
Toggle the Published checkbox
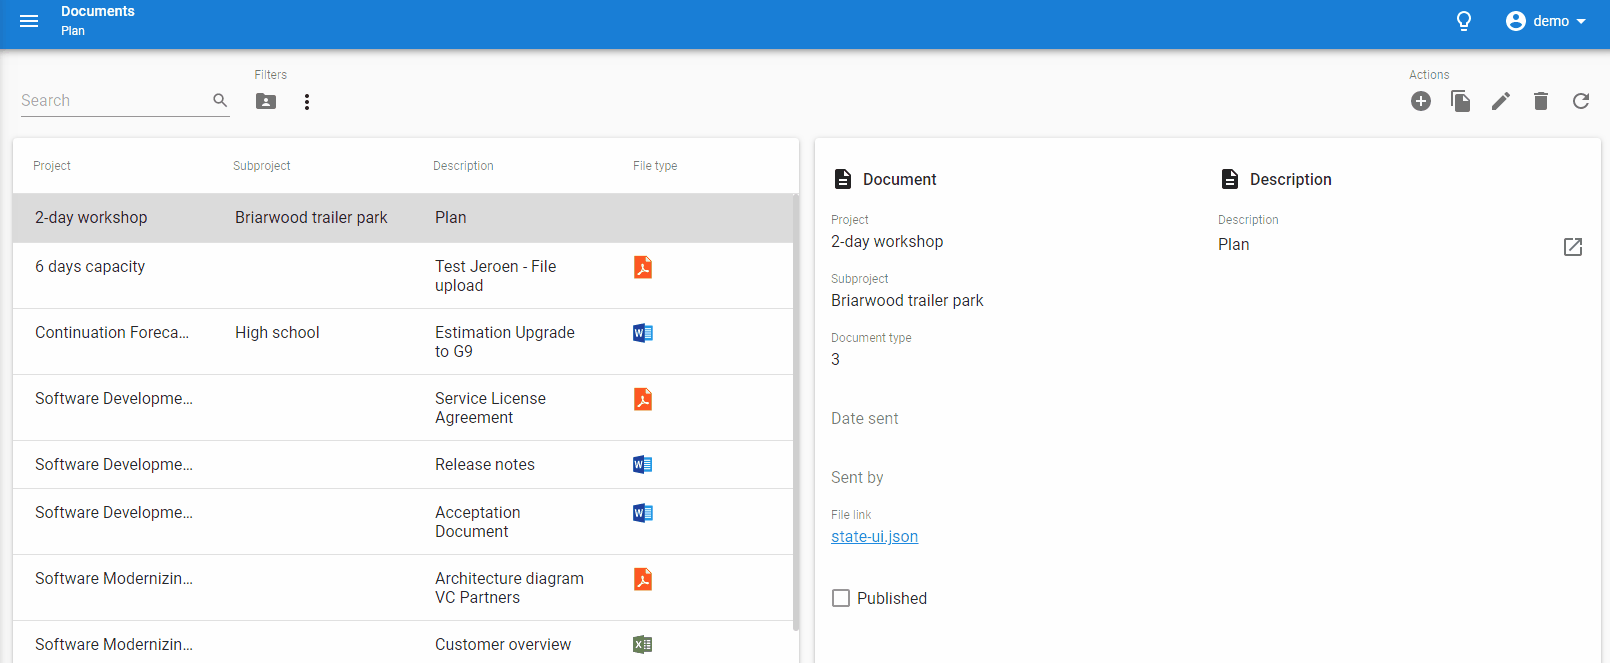841,598
